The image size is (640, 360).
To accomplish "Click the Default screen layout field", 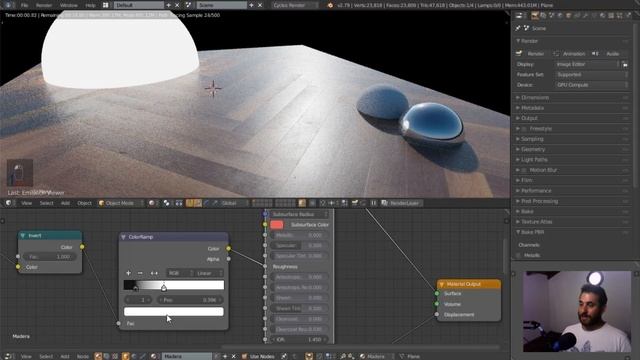I will (x=139, y=5).
